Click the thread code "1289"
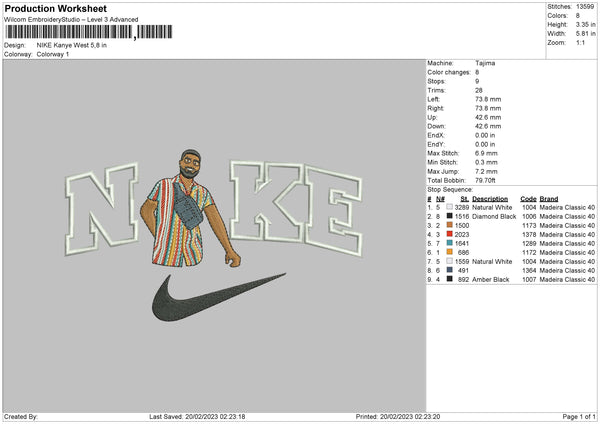Image resolution: width=600 pixels, height=424 pixels. coord(529,243)
